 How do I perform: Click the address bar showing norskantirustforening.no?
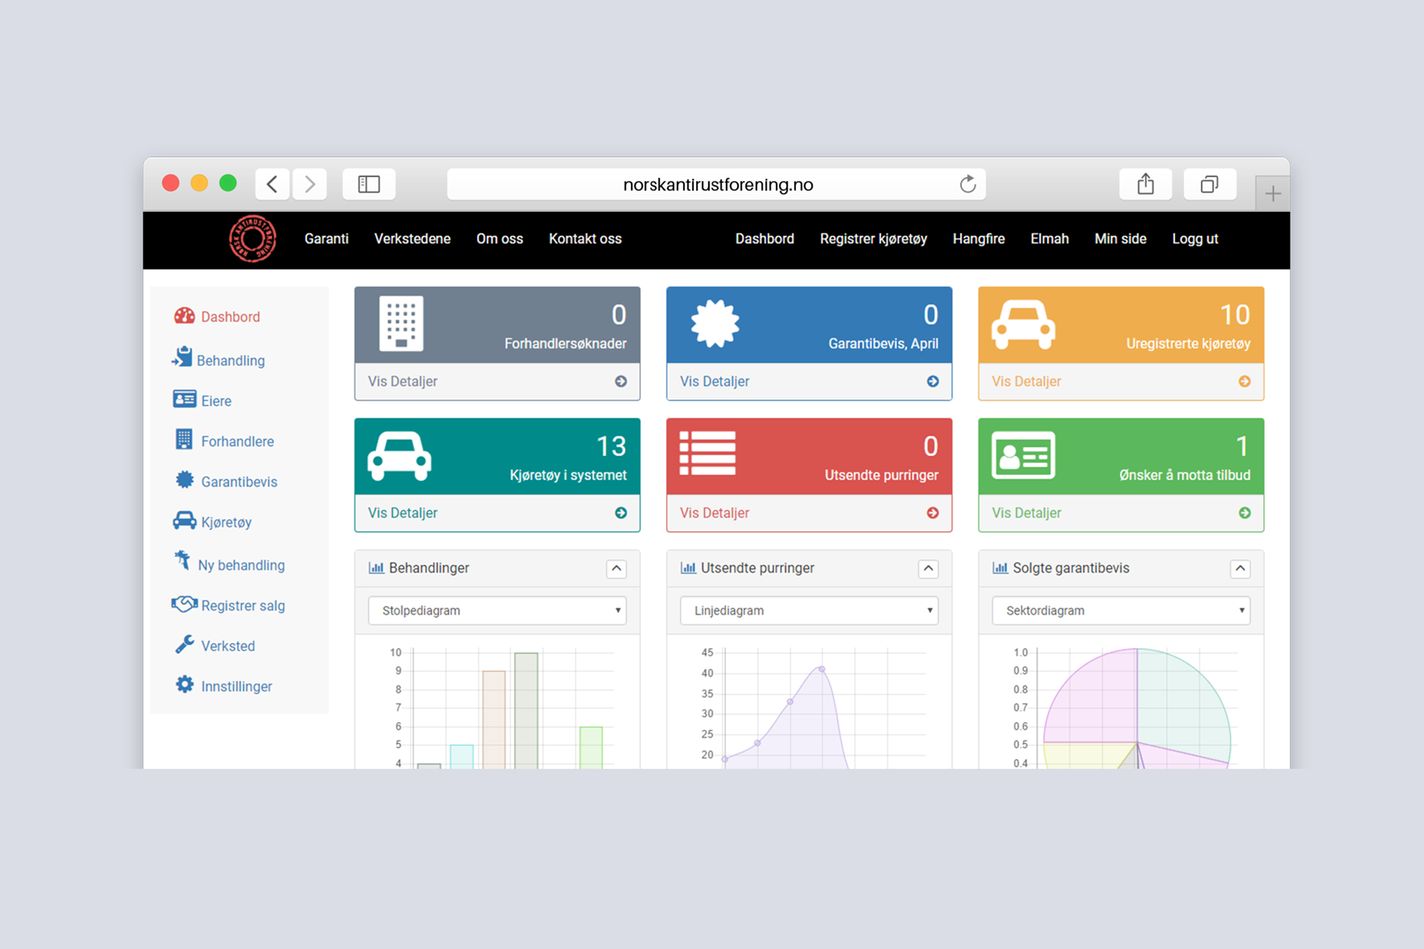717,184
